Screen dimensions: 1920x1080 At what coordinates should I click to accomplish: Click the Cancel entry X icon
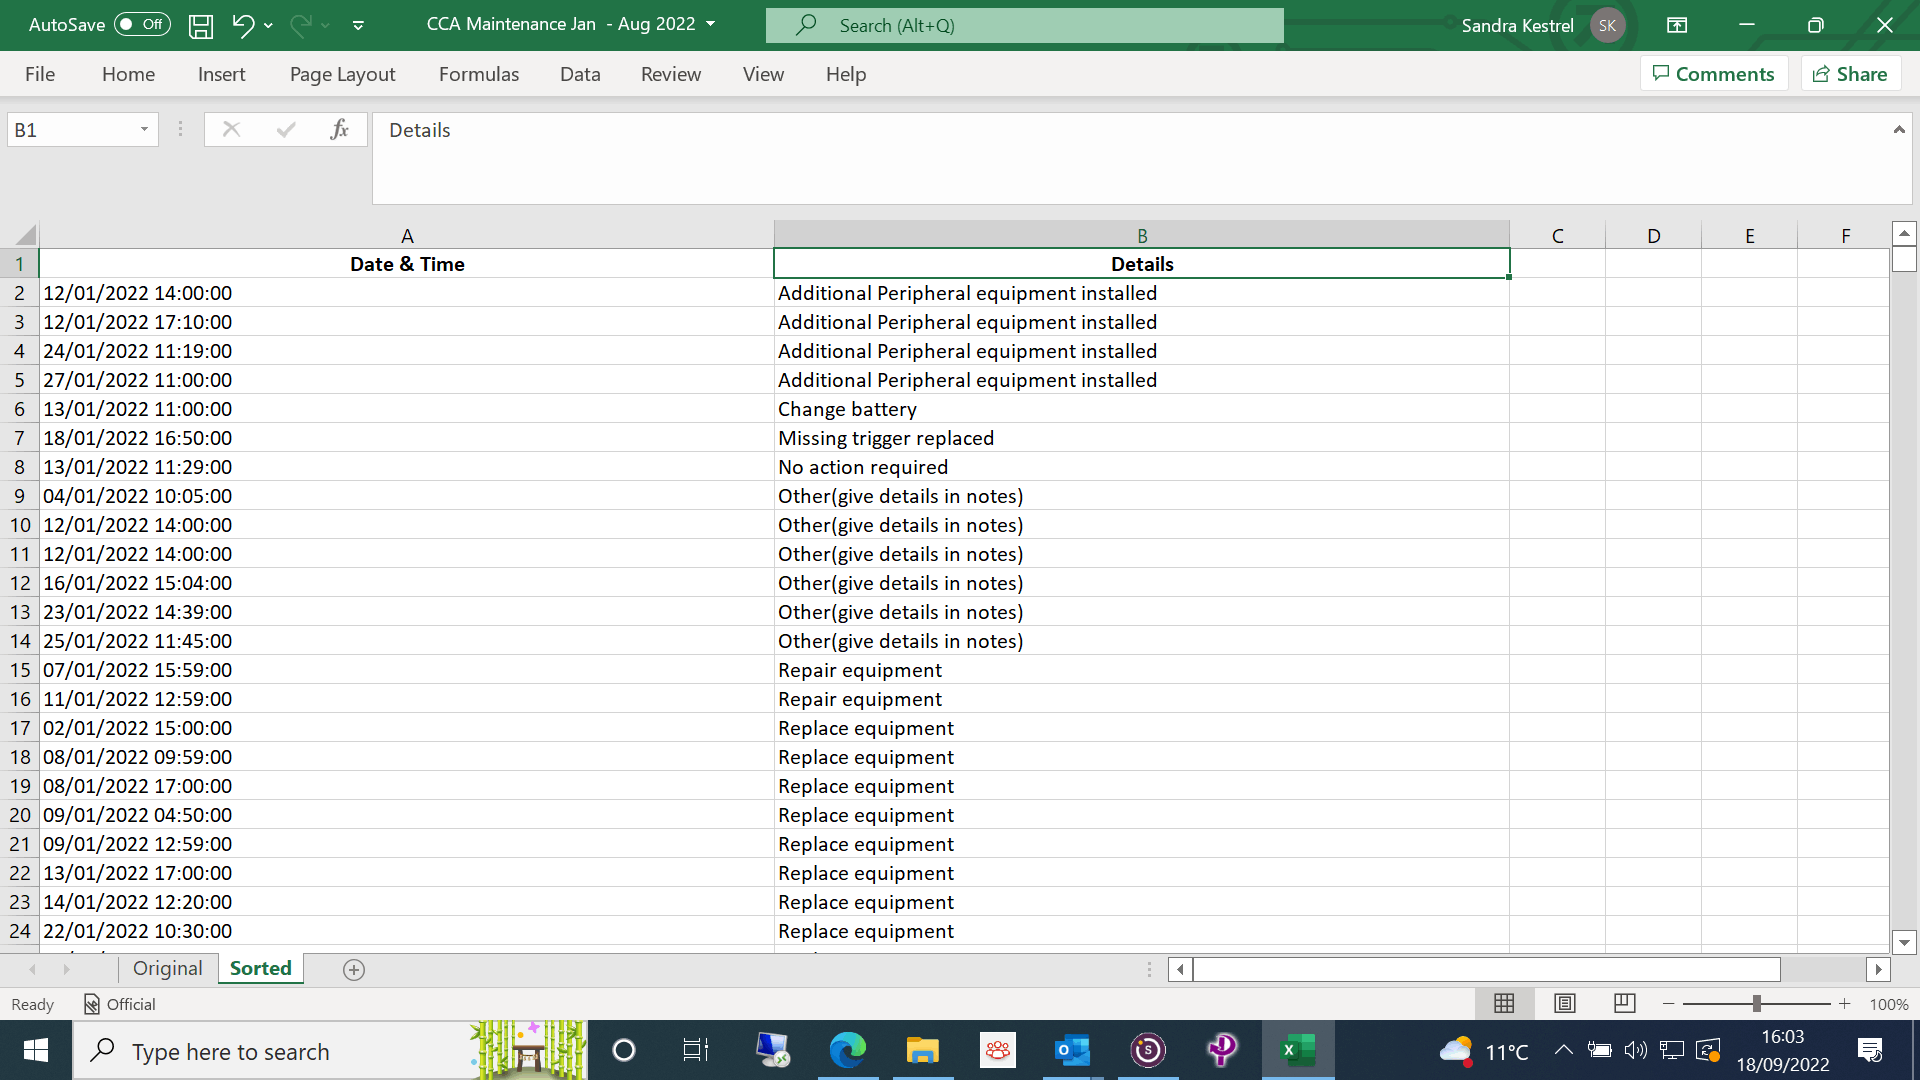(x=231, y=129)
